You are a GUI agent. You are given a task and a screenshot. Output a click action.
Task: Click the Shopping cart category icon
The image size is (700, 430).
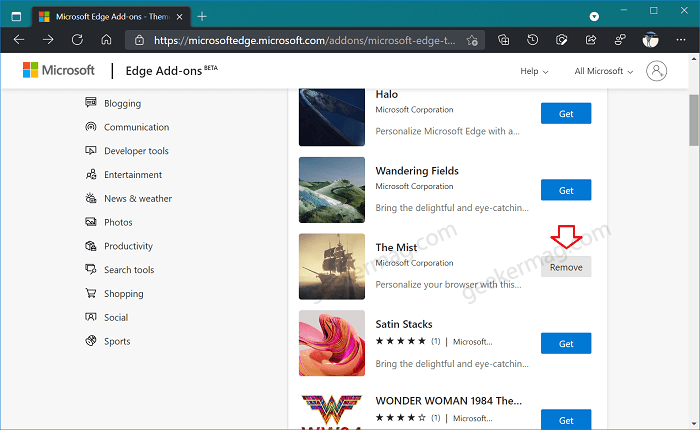point(91,293)
